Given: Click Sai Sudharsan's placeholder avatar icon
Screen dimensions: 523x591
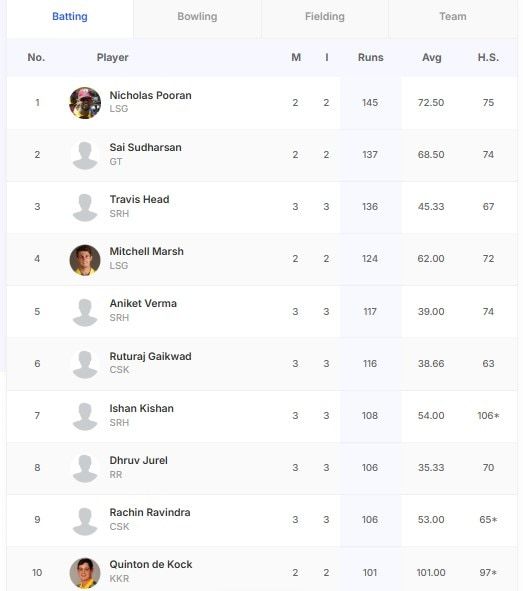Looking at the screenshot, I should pyautogui.click(x=85, y=155).
